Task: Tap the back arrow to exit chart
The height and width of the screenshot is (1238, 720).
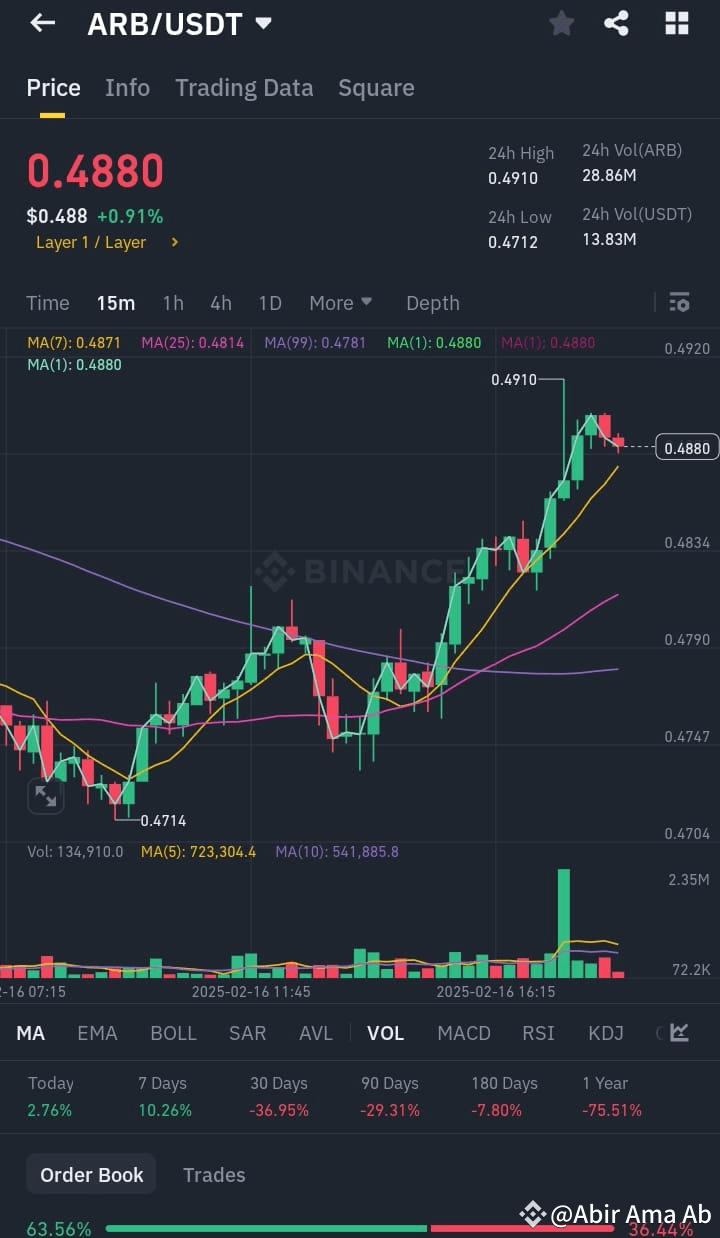Action: [41, 22]
